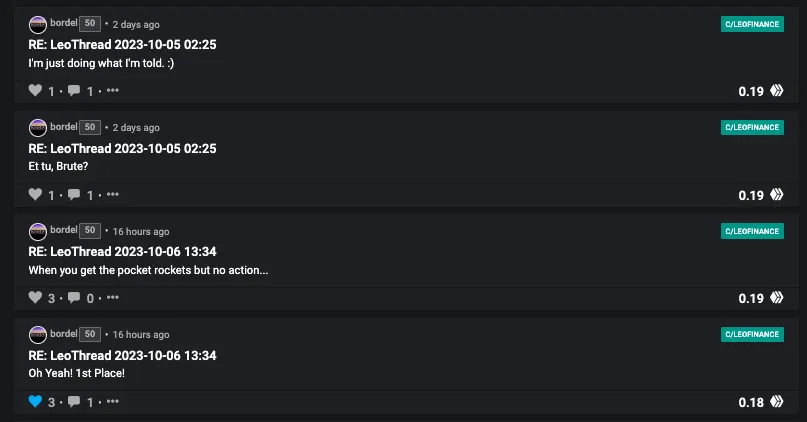Click comment icon on "I'm told" post
The width and height of the screenshot is (807, 422).
[74, 91]
